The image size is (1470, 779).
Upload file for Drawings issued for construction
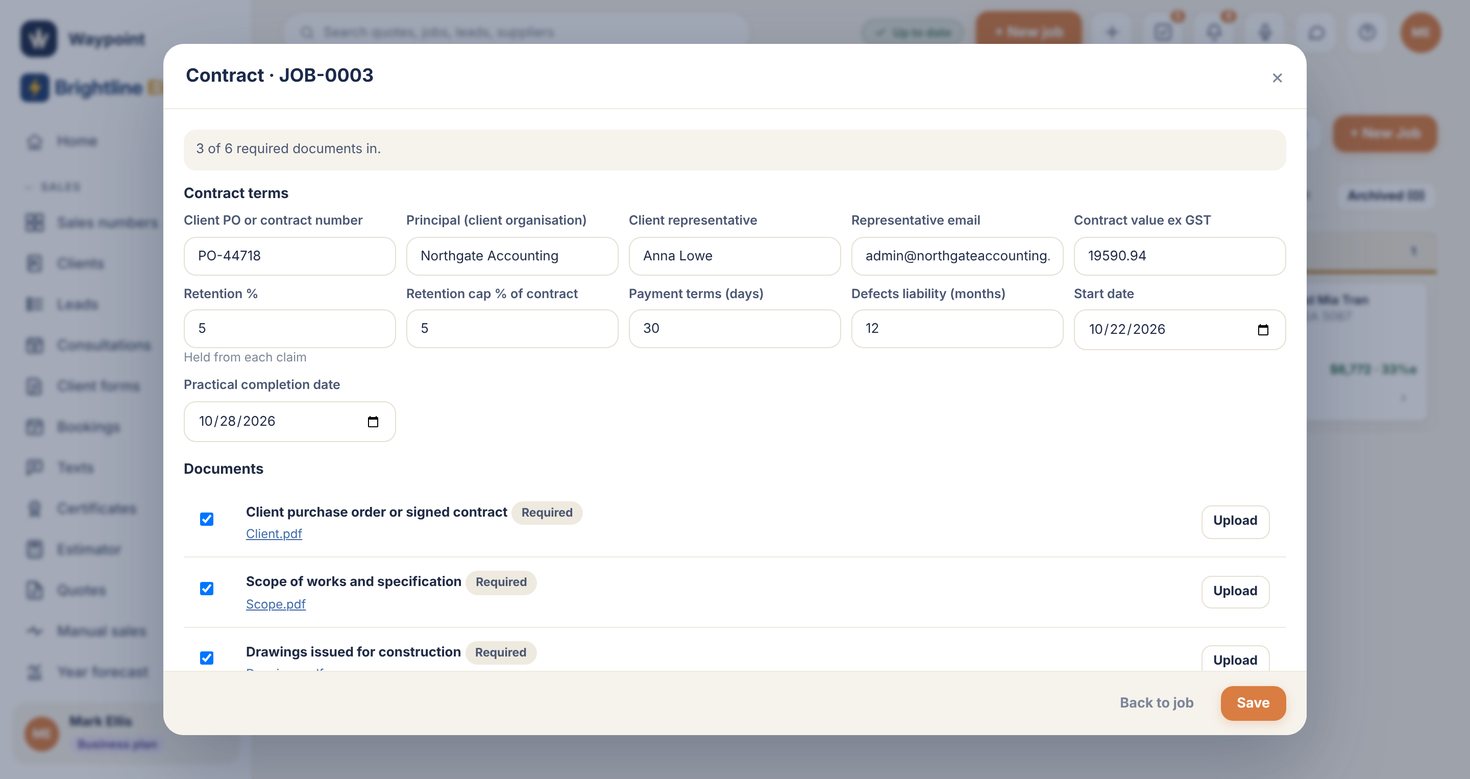tap(1235, 658)
